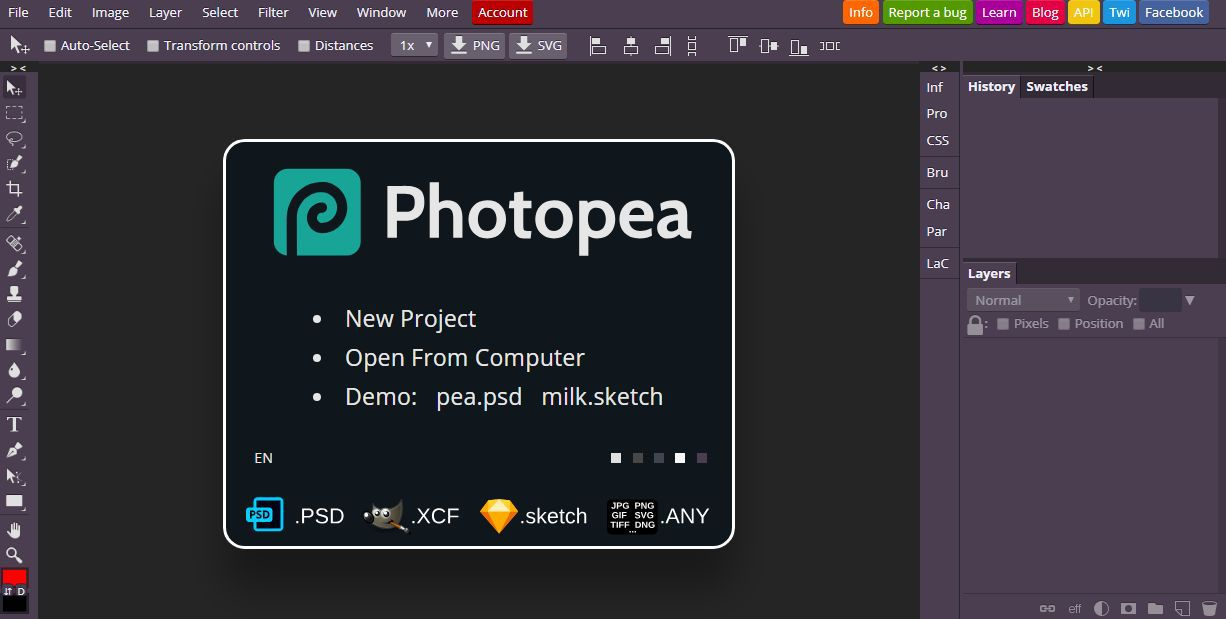The height and width of the screenshot is (619, 1226).
Task: Toggle lock Pixels checkbox
Action: [x=1003, y=324]
